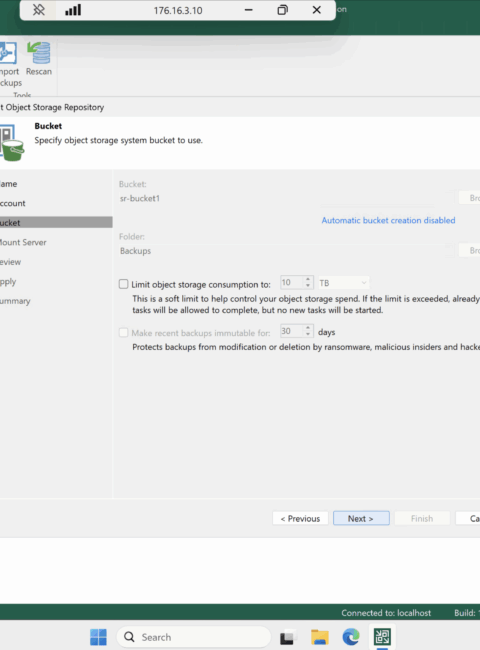Select the Summary wizard step

15,301
